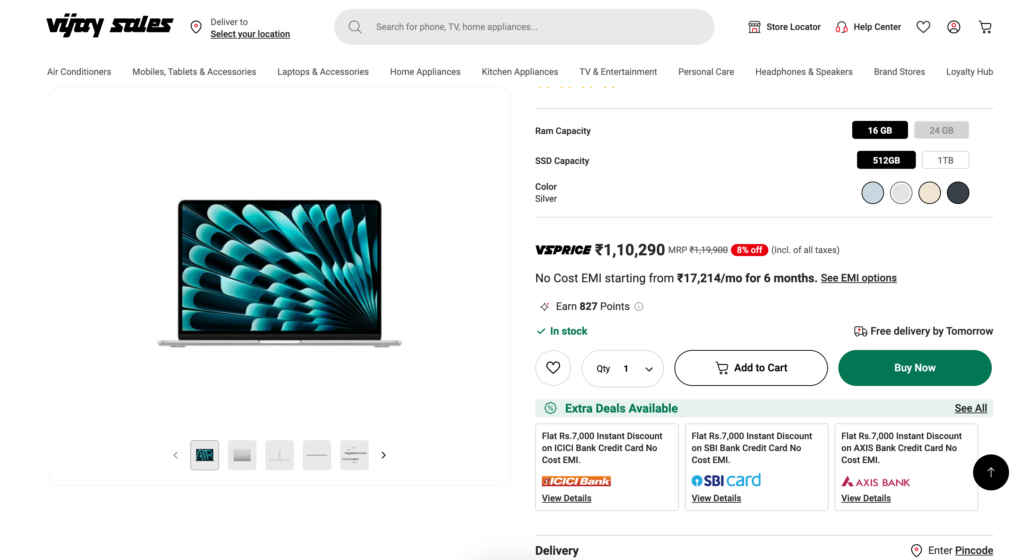Expand See EMI options

pos(858,278)
